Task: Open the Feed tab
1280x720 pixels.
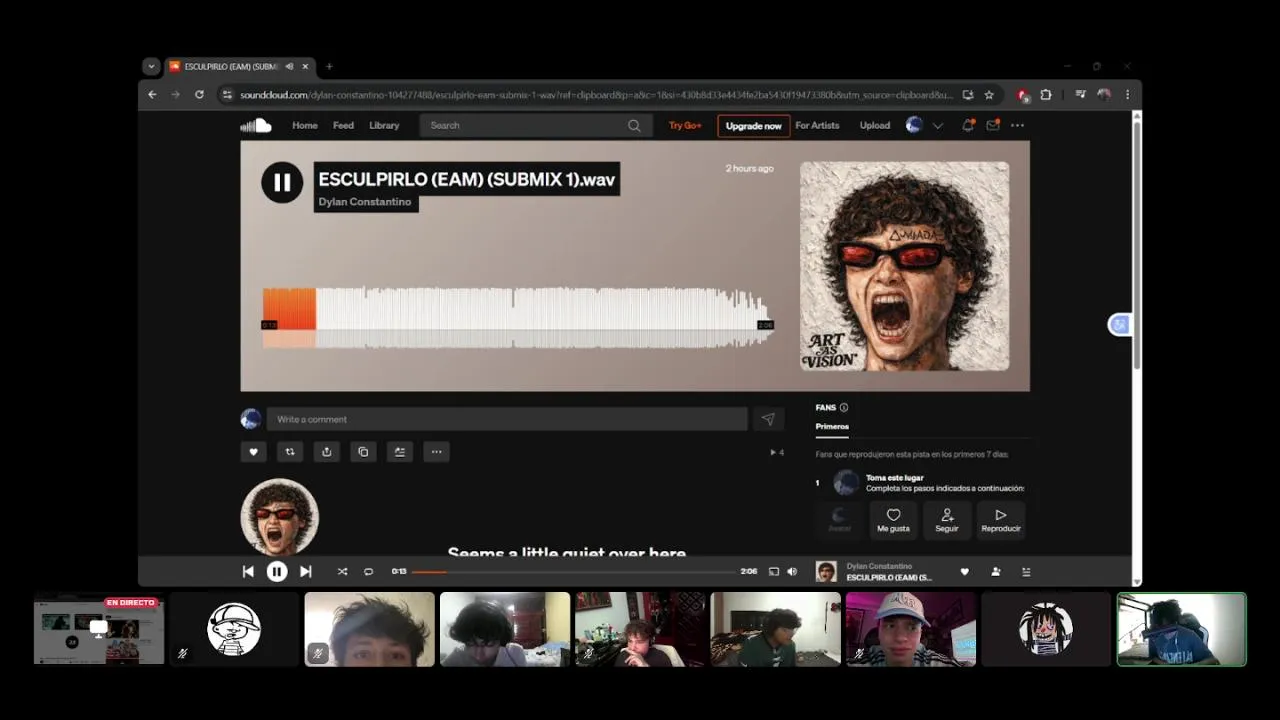Action: [x=343, y=125]
